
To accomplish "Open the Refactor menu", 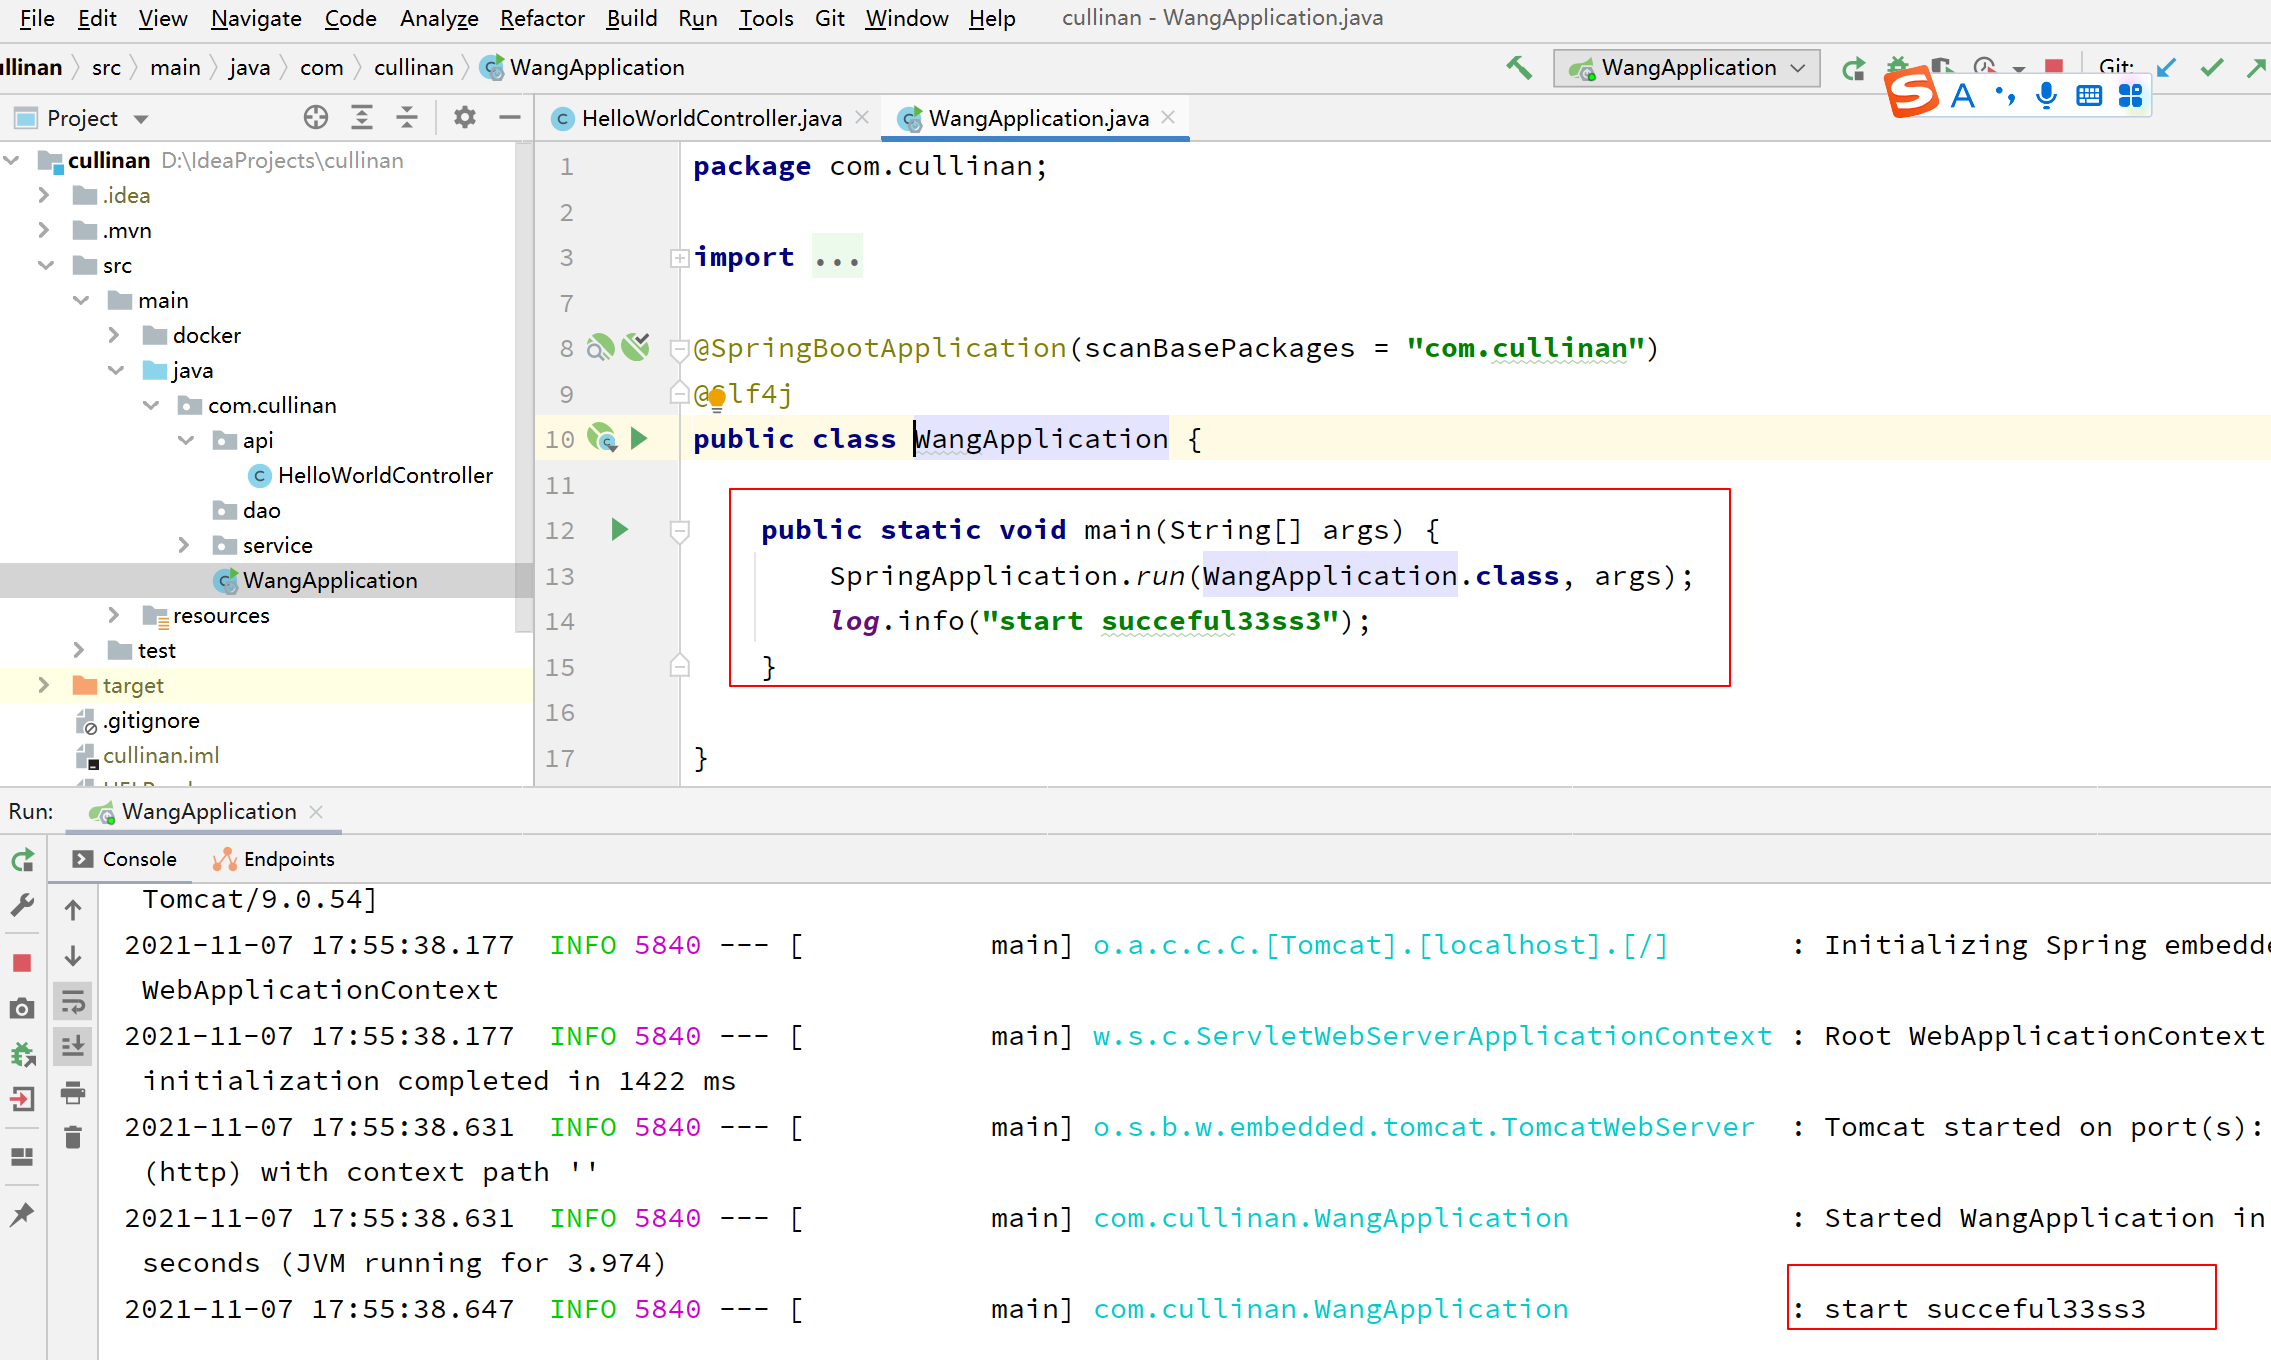I will 542,18.
